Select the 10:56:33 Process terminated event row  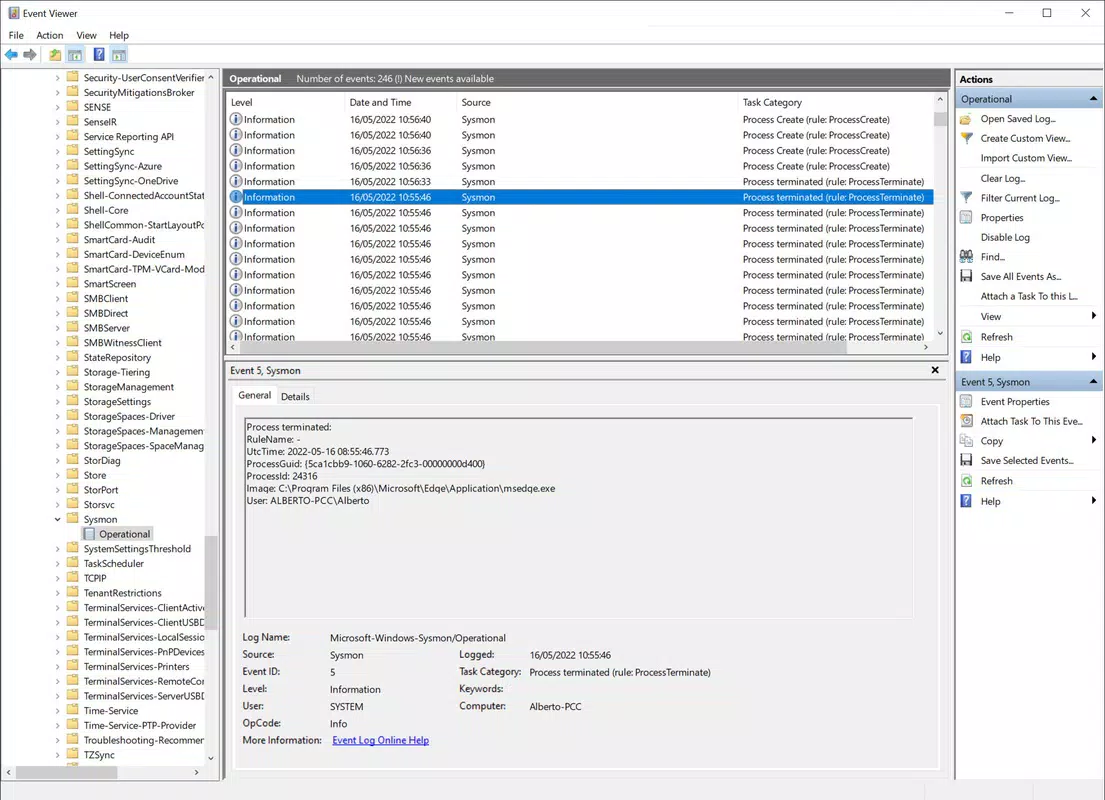coord(580,182)
